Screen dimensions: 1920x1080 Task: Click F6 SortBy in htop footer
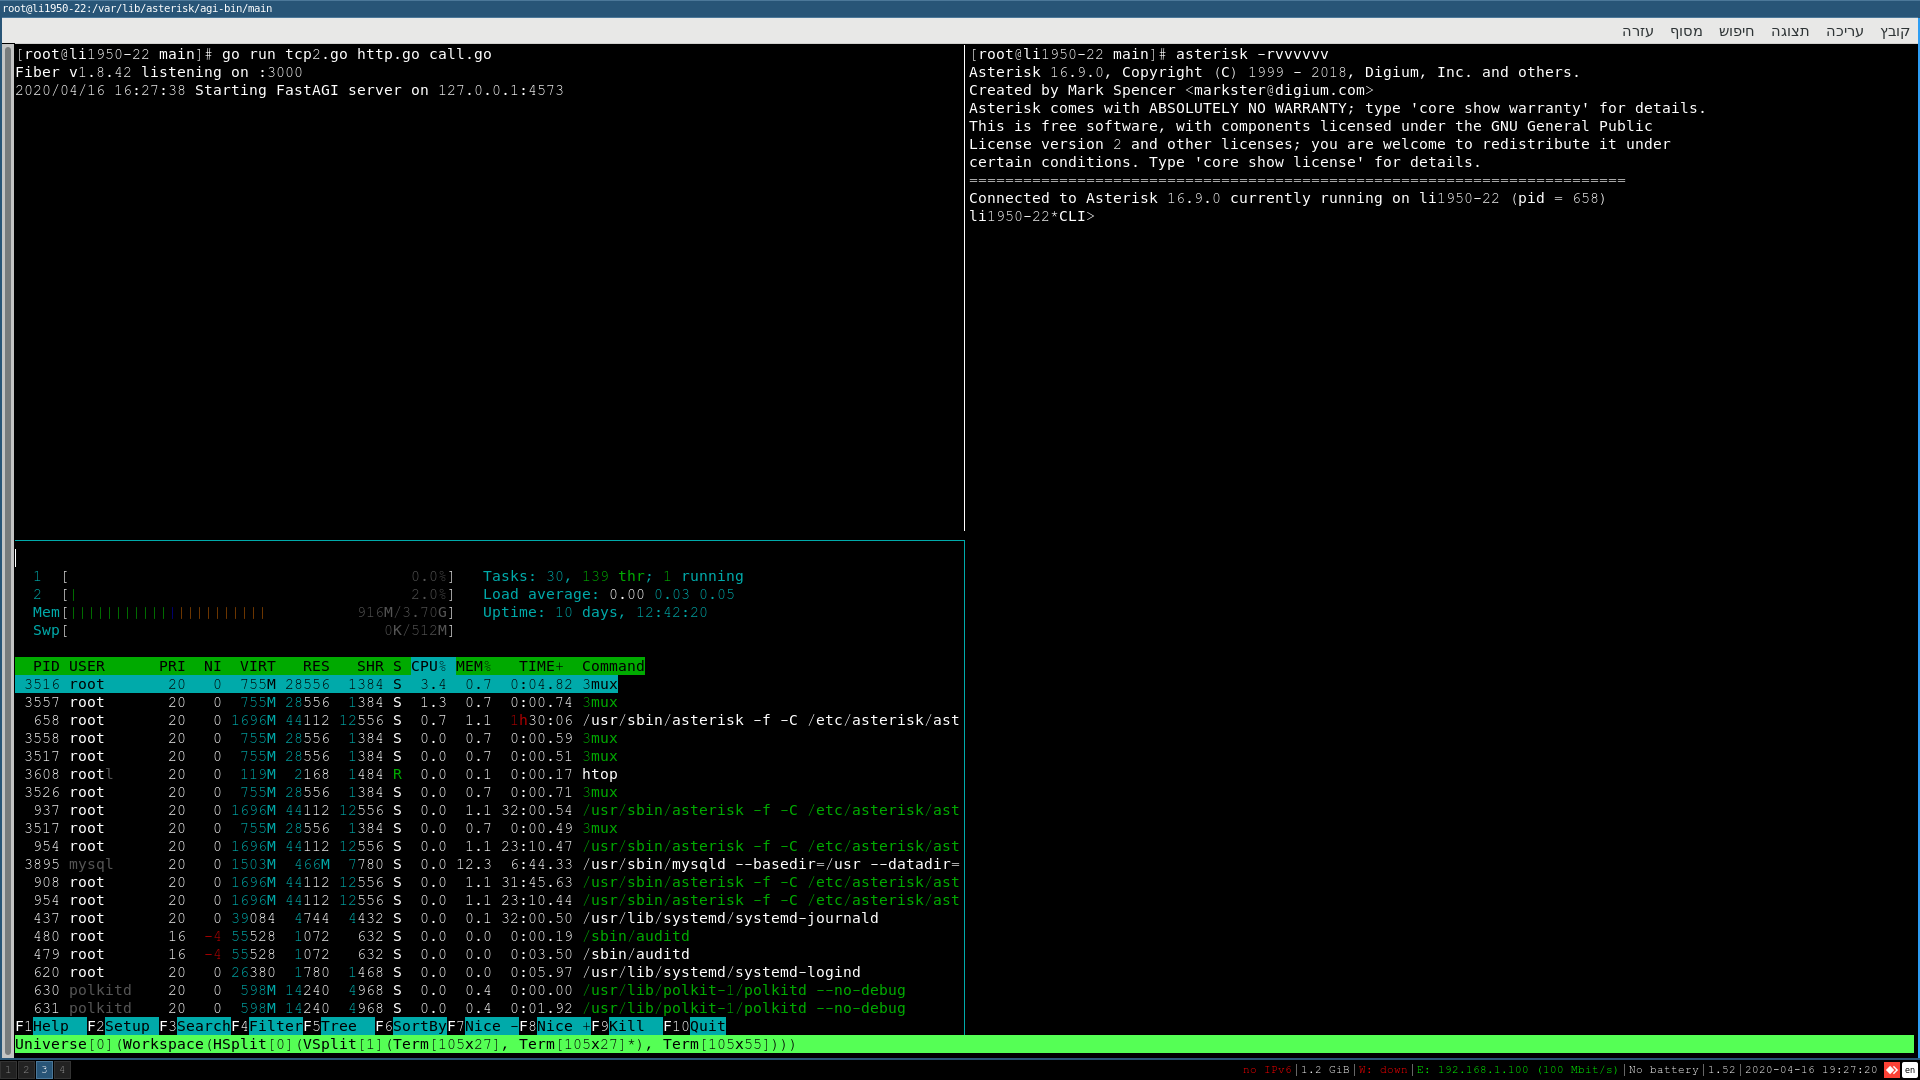(x=411, y=1026)
